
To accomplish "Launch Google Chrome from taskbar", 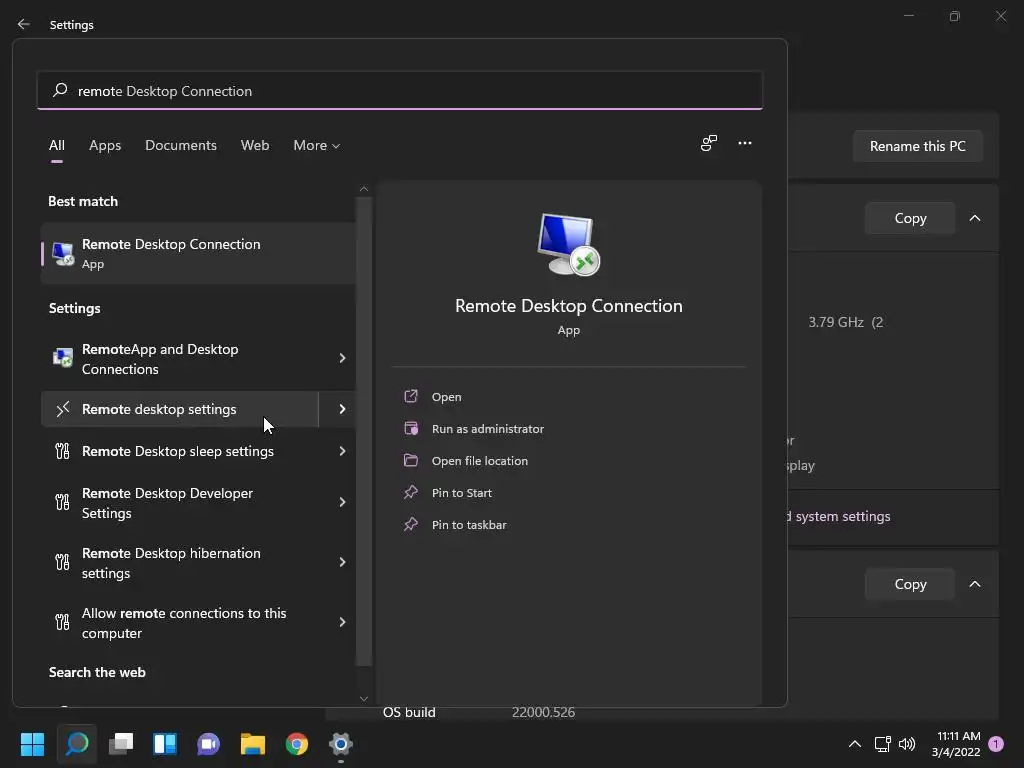I will [x=297, y=744].
